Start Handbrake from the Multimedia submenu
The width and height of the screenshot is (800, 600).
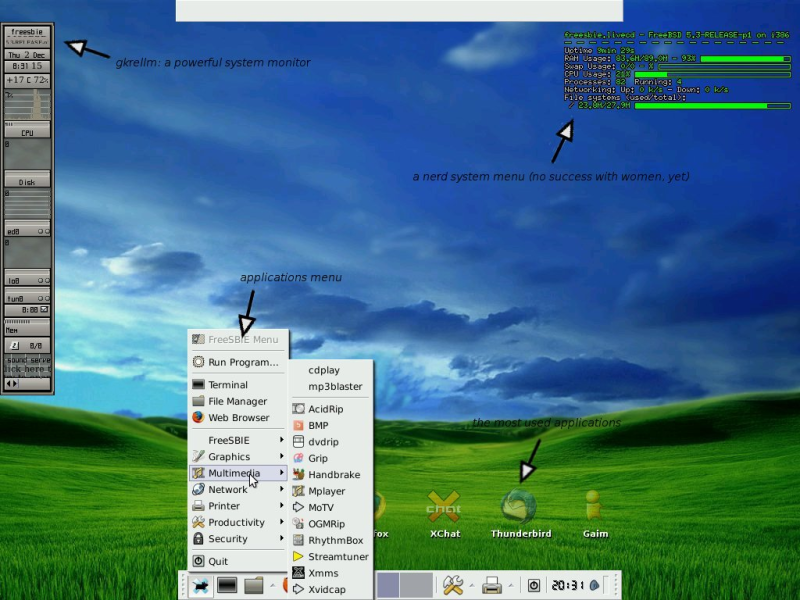pyautogui.click(x=332, y=474)
